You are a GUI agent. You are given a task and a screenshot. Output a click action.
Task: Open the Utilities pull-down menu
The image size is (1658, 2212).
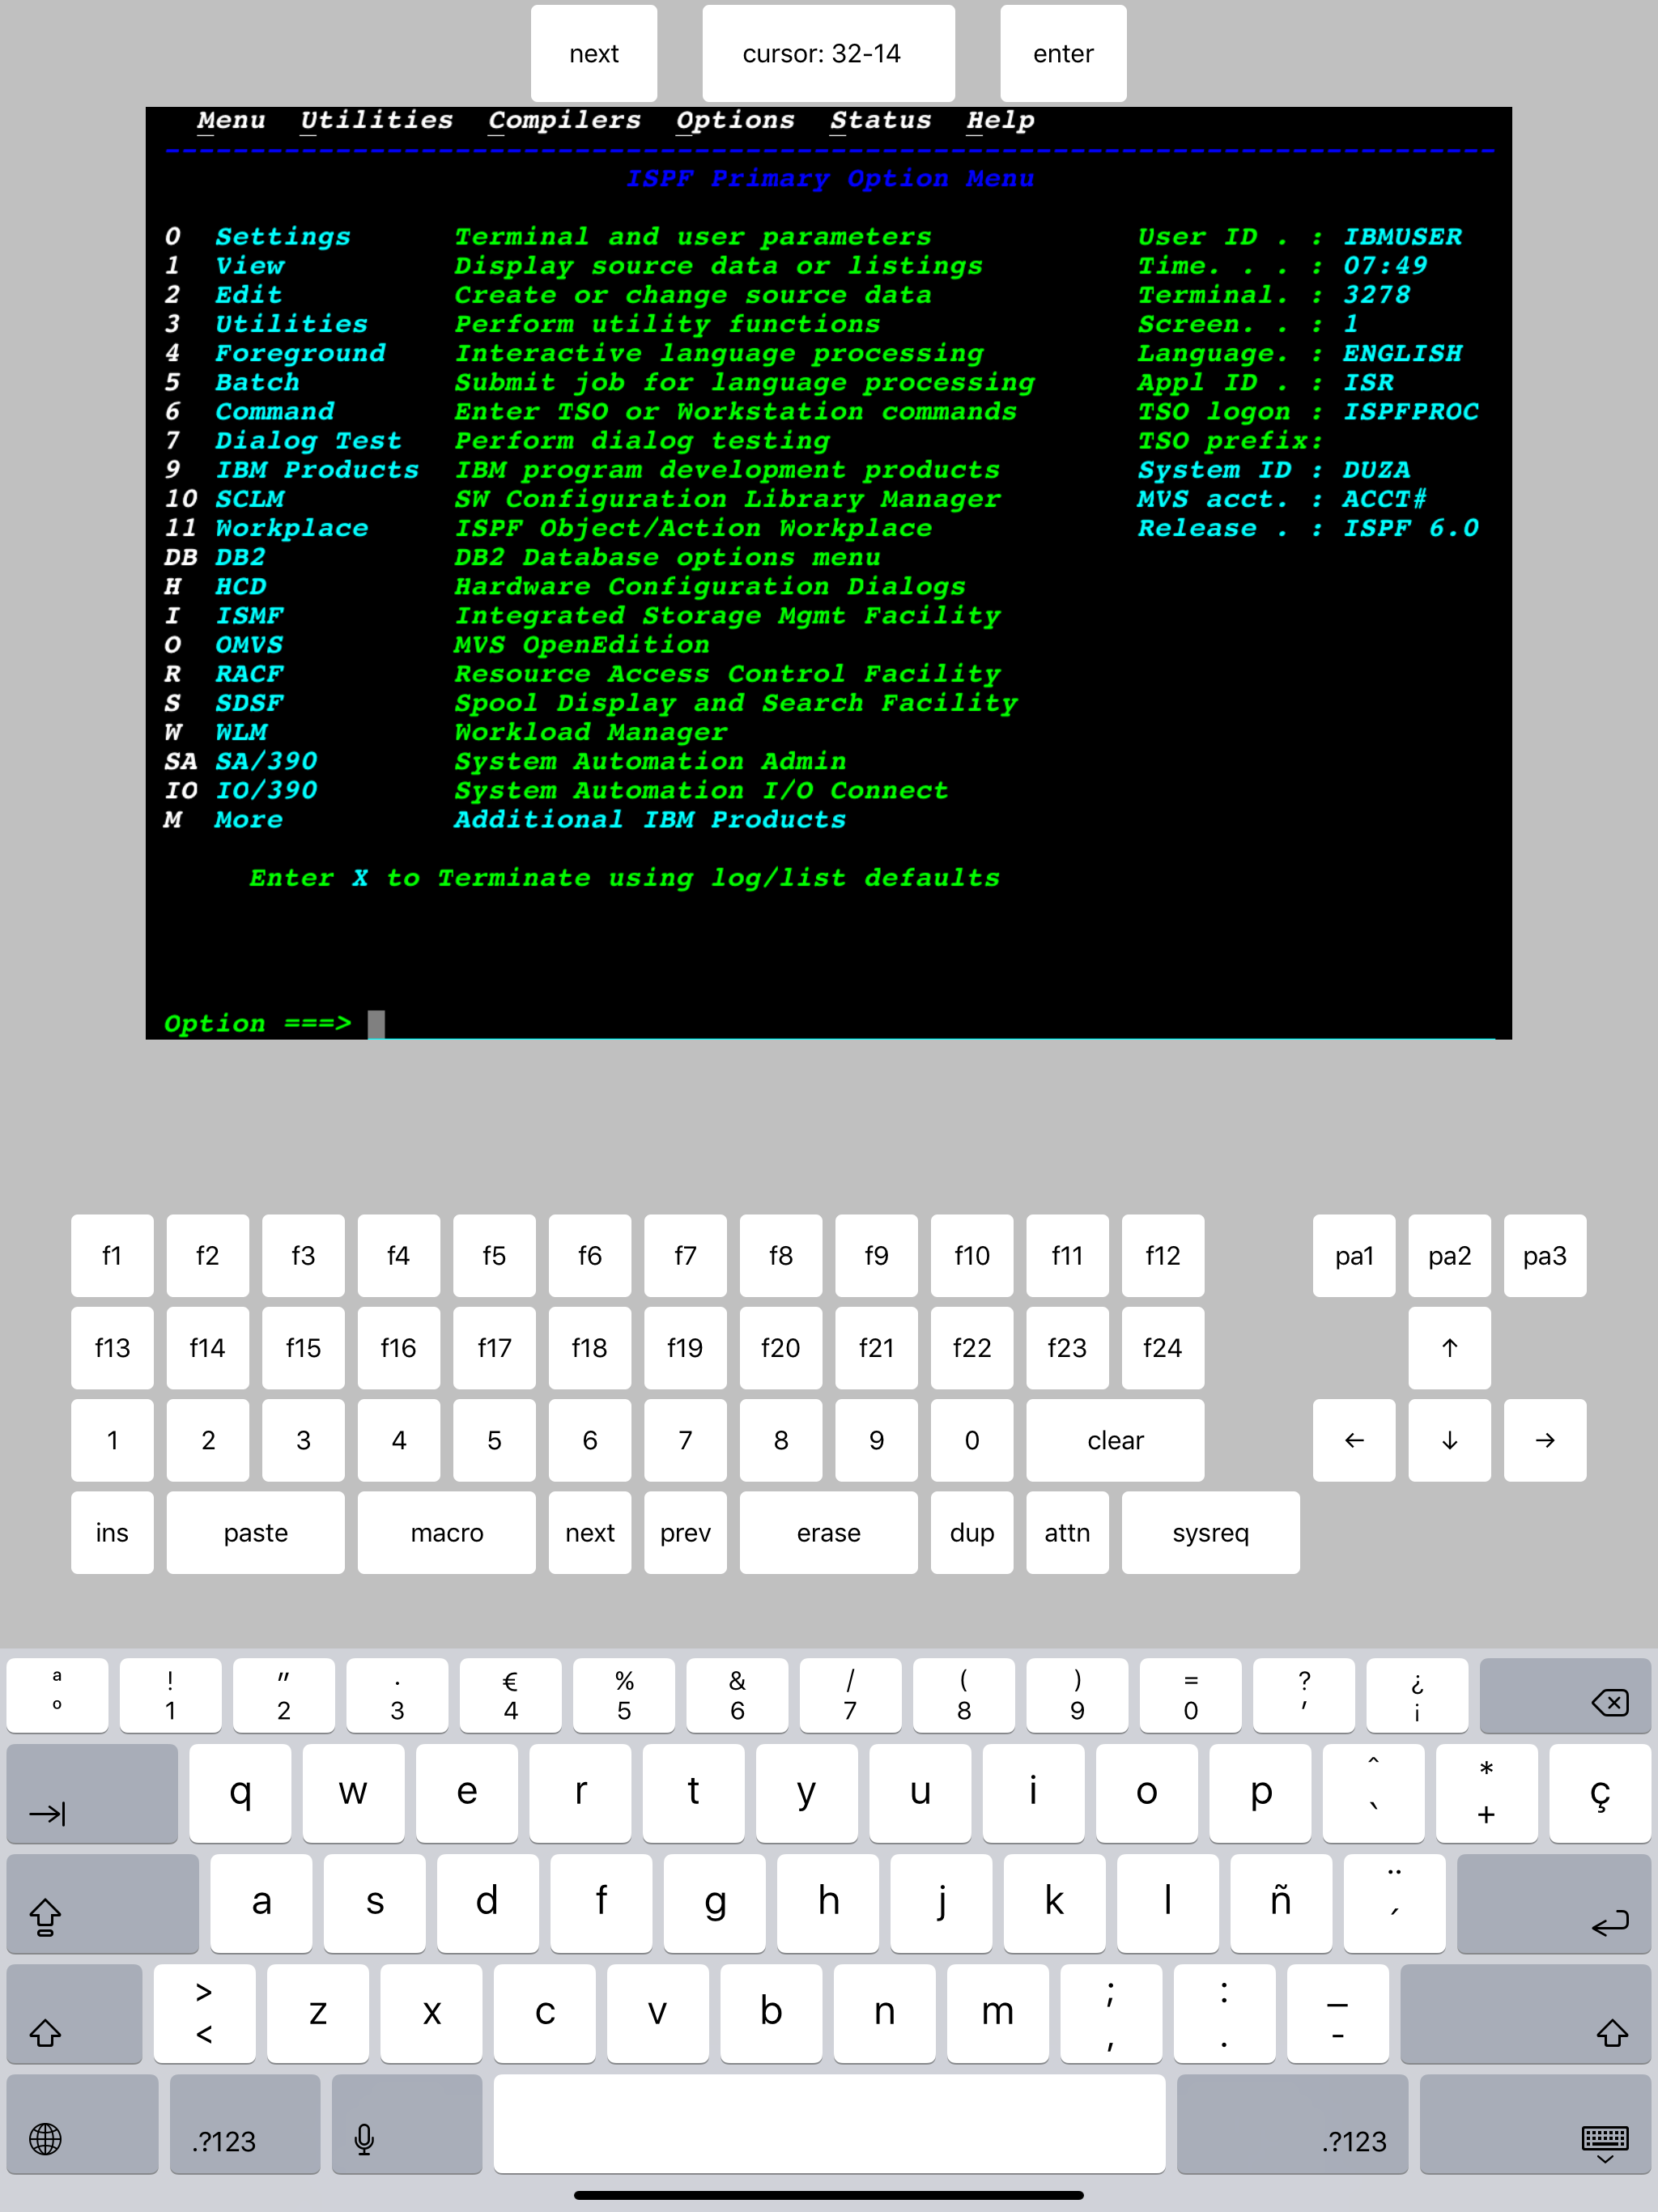[376, 121]
